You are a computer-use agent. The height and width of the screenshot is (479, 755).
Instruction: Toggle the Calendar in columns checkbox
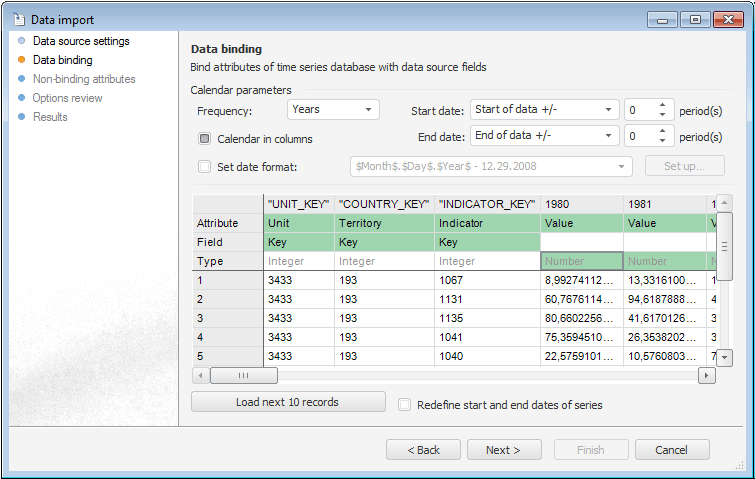click(x=204, y=139)
